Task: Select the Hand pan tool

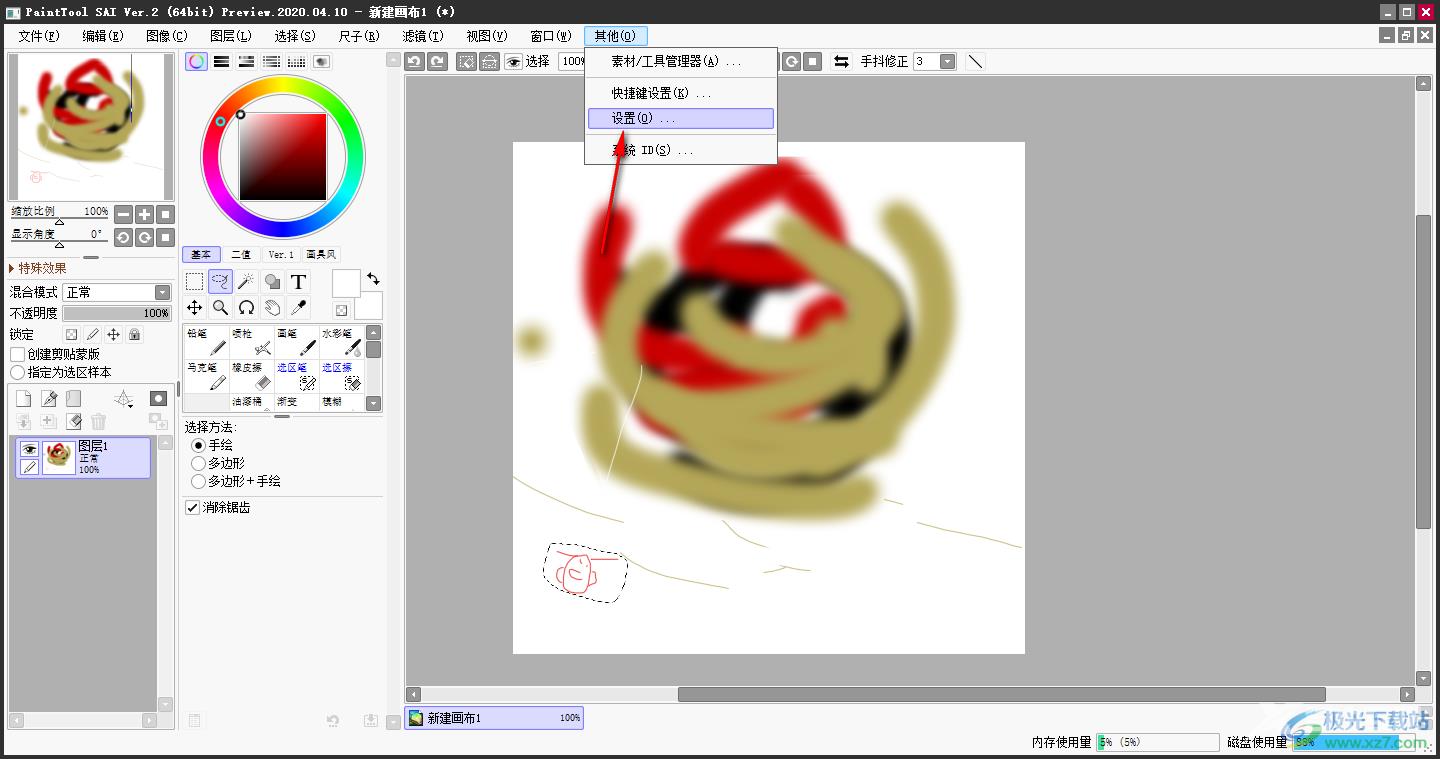Action: tap(272, 308)
